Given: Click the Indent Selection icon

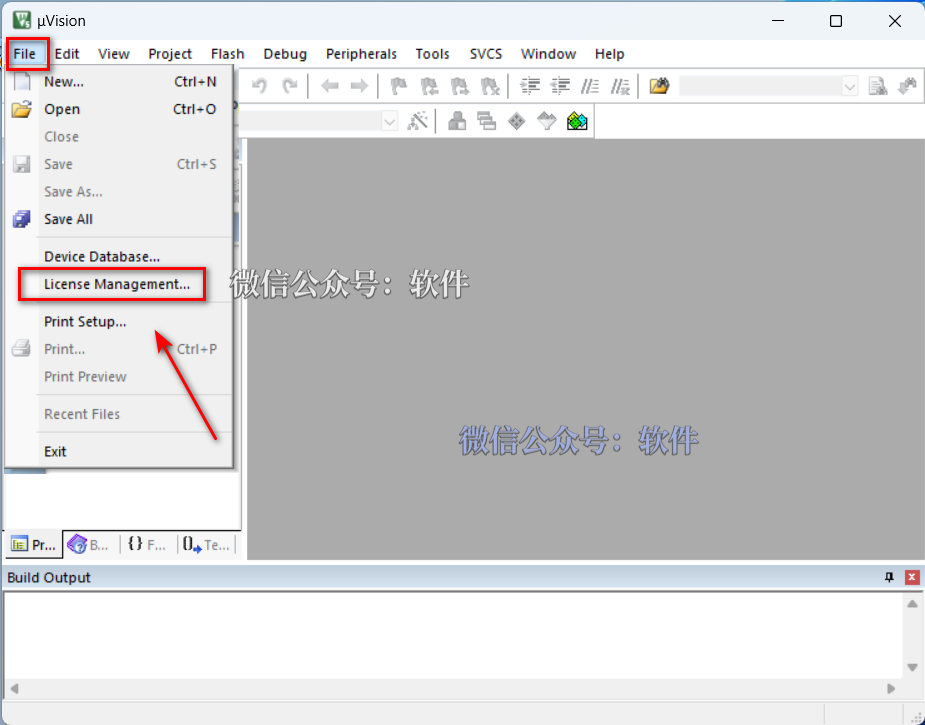Looking at the screenshot, I should (530, 86).
